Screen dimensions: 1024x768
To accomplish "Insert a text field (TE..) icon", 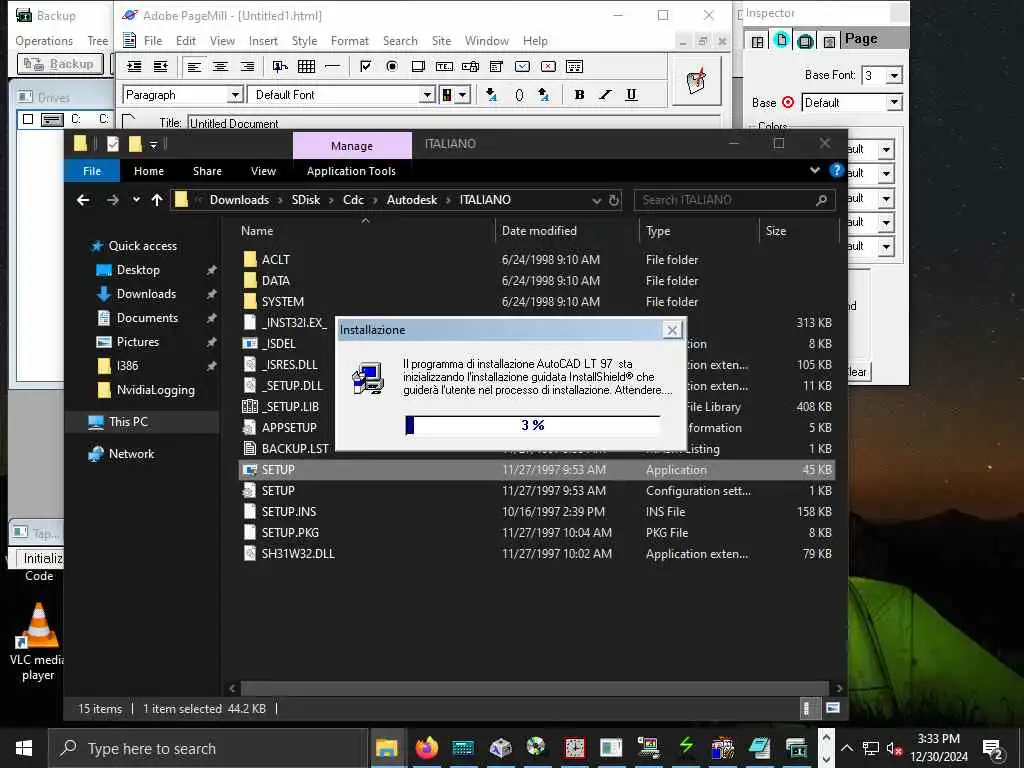I will point(444,66).
